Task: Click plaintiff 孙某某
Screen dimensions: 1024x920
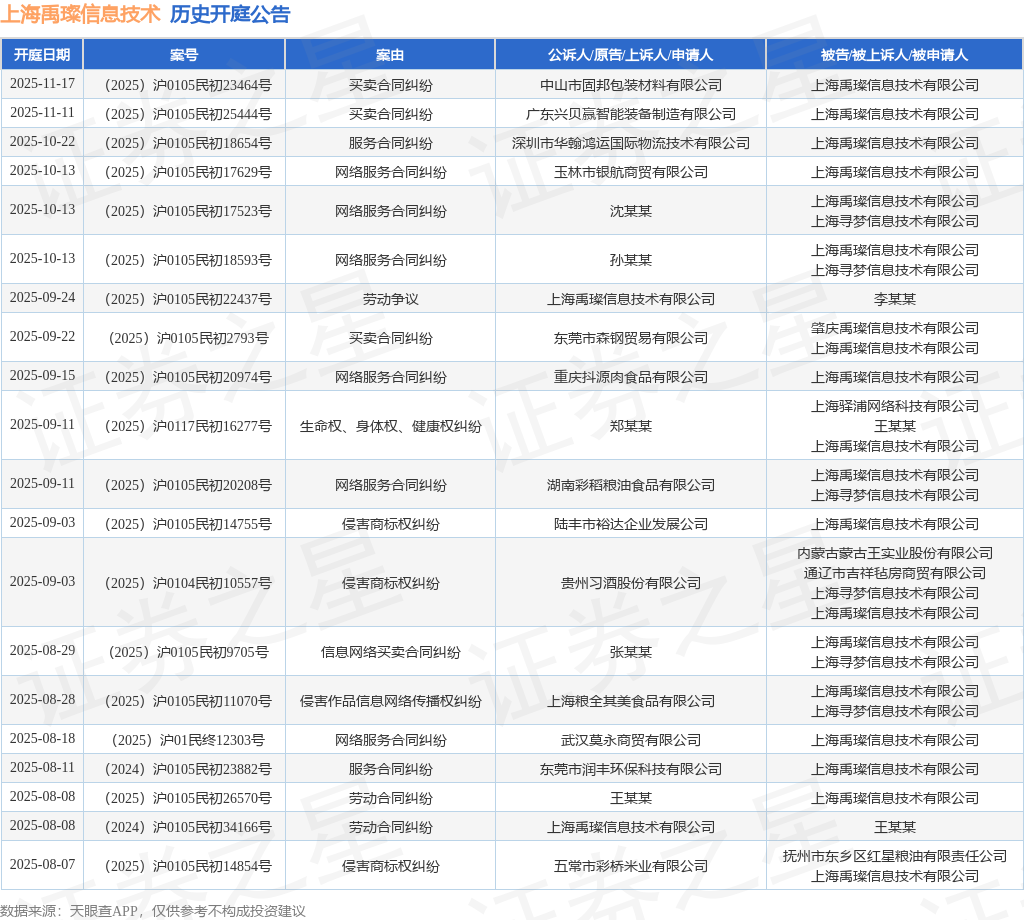Action: [x=631, y=260]
